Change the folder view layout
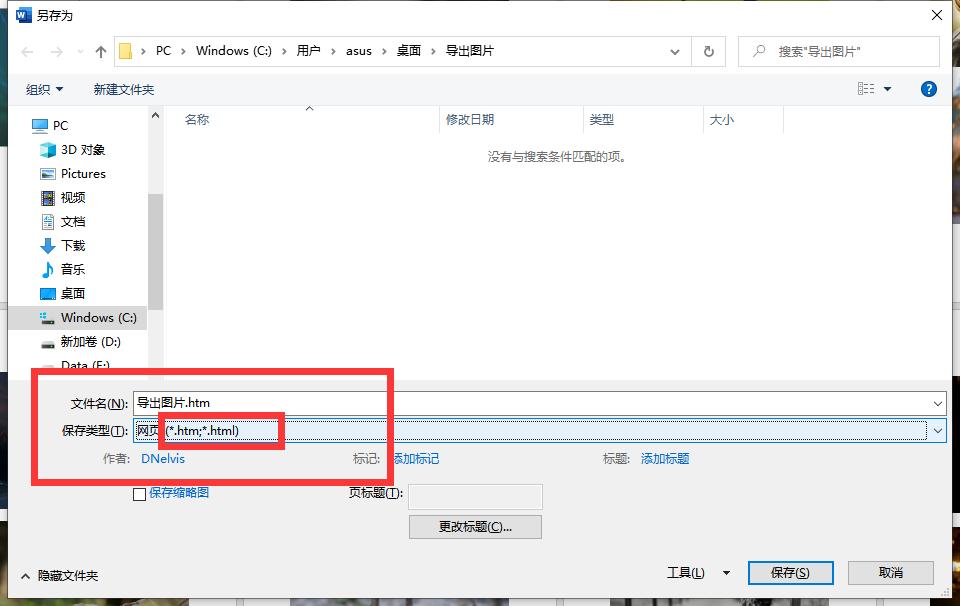 point(866,88)
